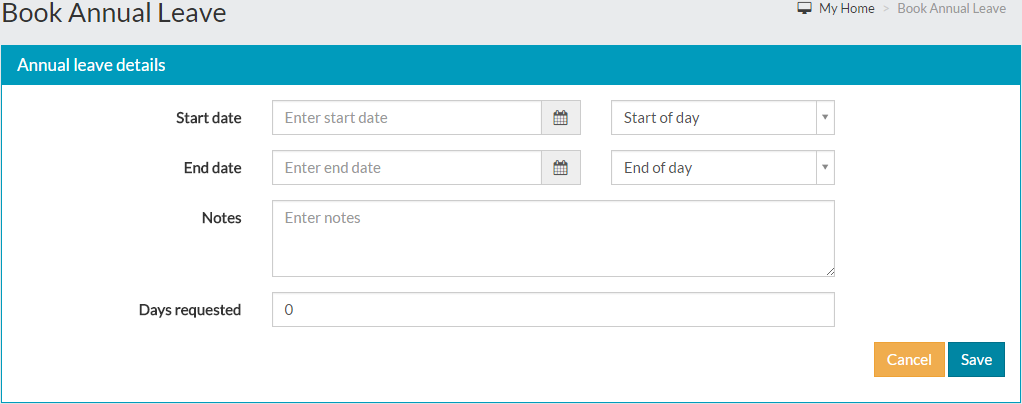Viewport: 1022px width, 404px height.
Task: Click the arrow on End of day selector
Action: [x=825, y=168]
